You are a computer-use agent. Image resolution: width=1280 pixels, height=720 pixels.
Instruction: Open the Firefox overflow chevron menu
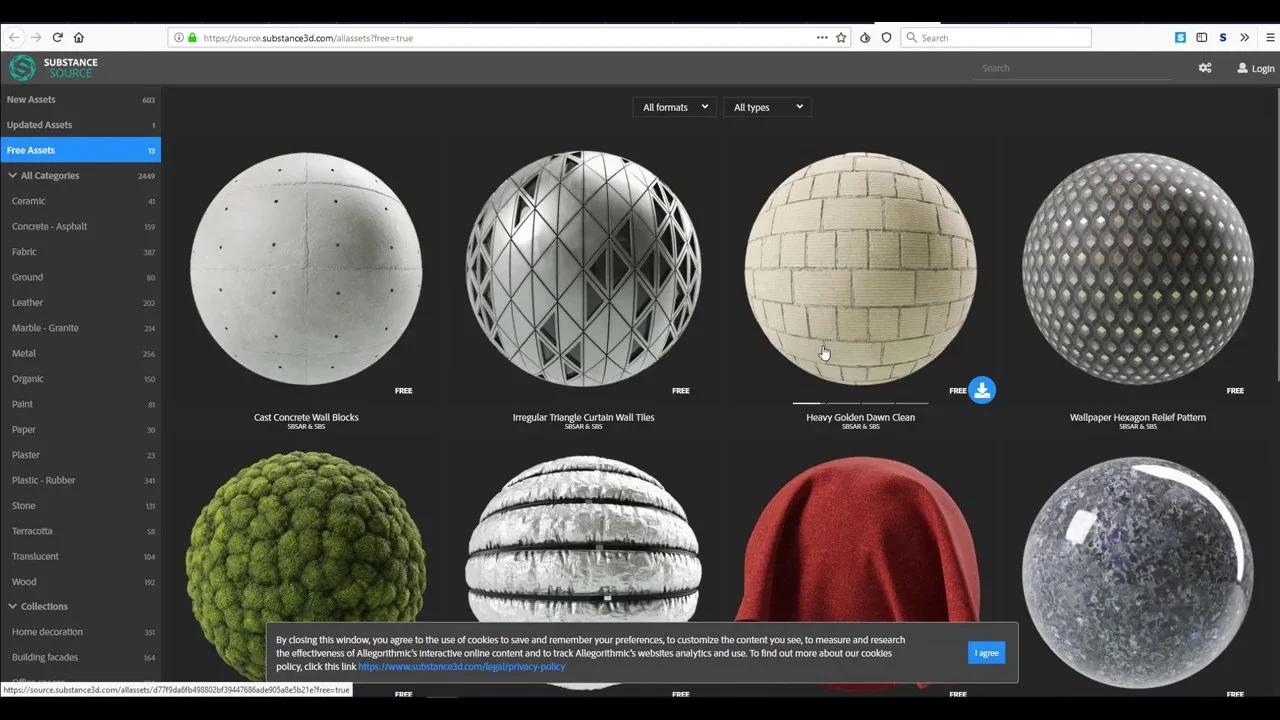point(1245,37)
